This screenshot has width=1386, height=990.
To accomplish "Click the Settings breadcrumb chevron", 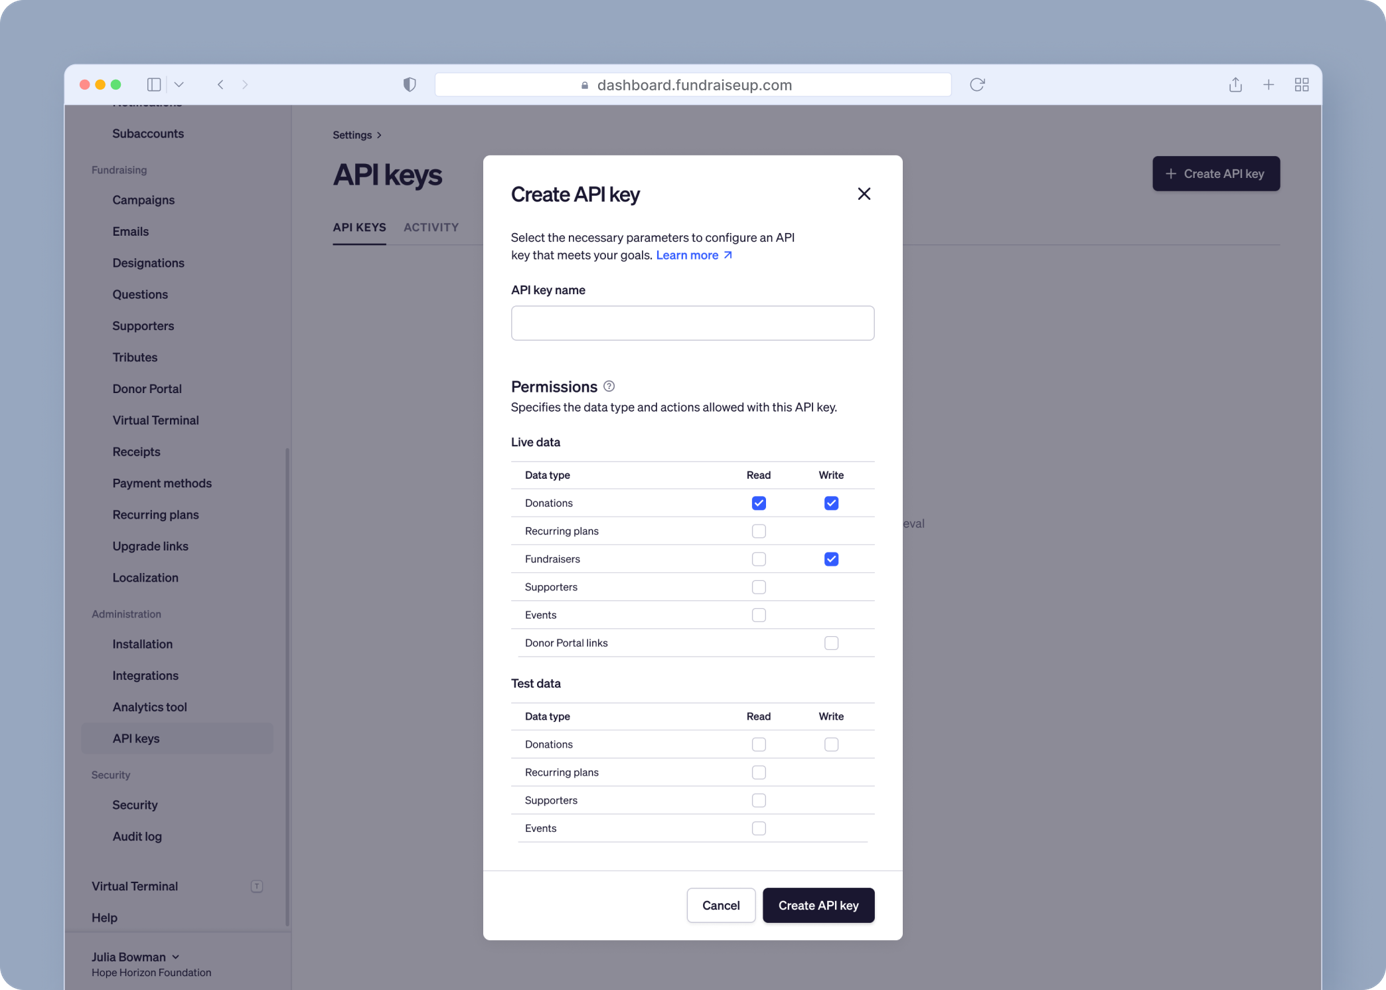I will (x=379, y=135).
